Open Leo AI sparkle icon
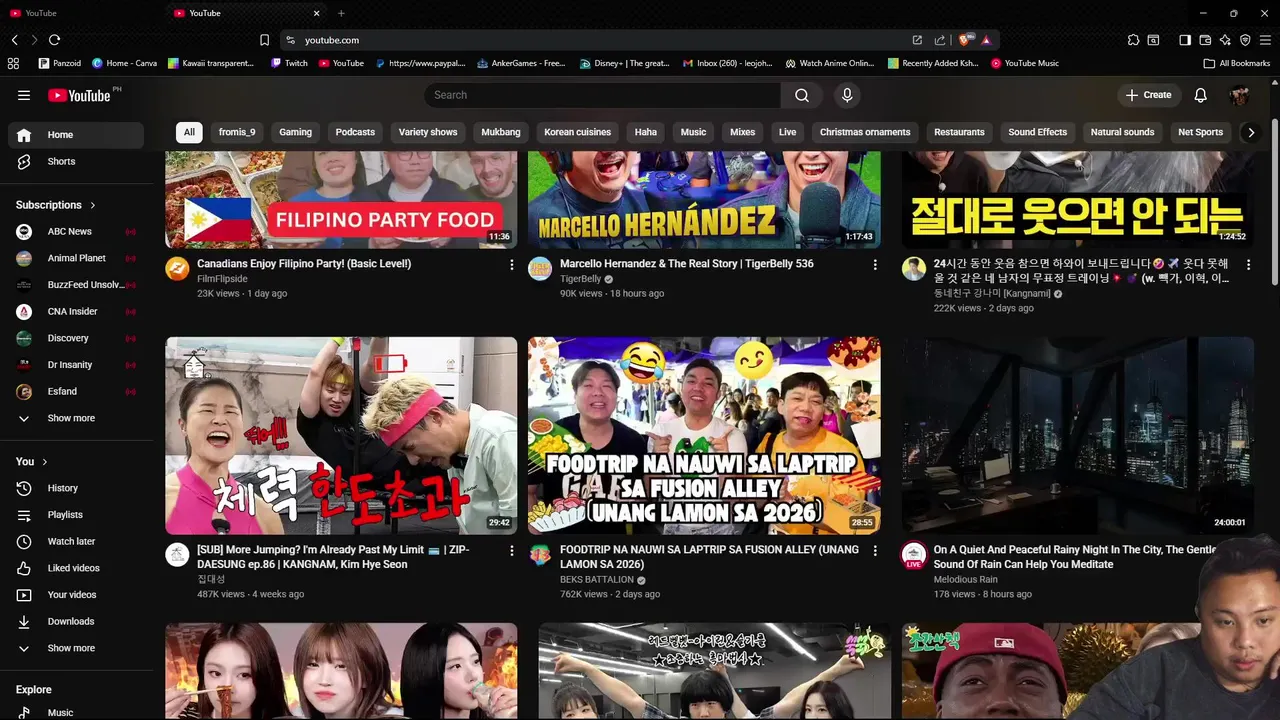 [1225, 40]
